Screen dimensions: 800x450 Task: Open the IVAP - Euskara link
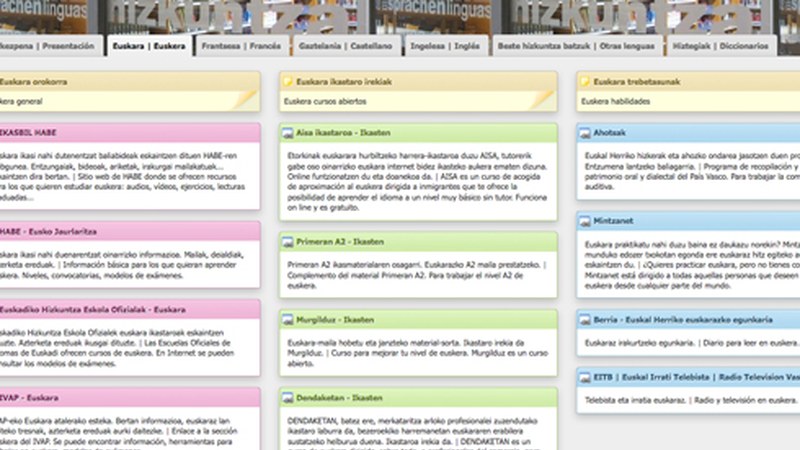click(x=29, y=398)
